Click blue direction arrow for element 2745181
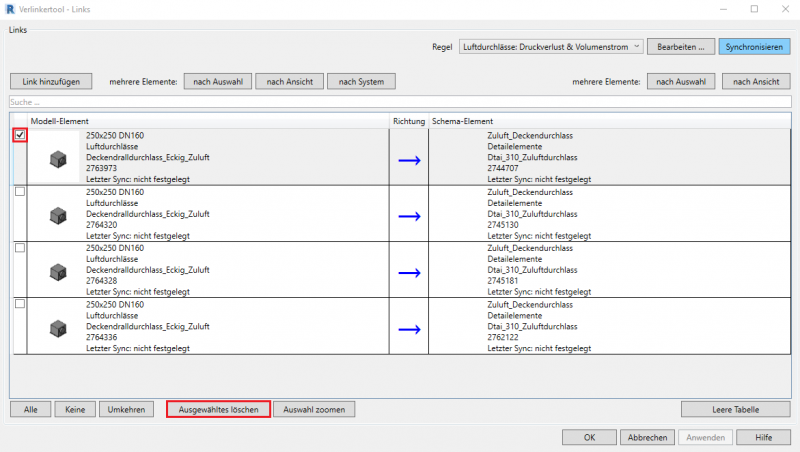800x452 pixels. 409,271
